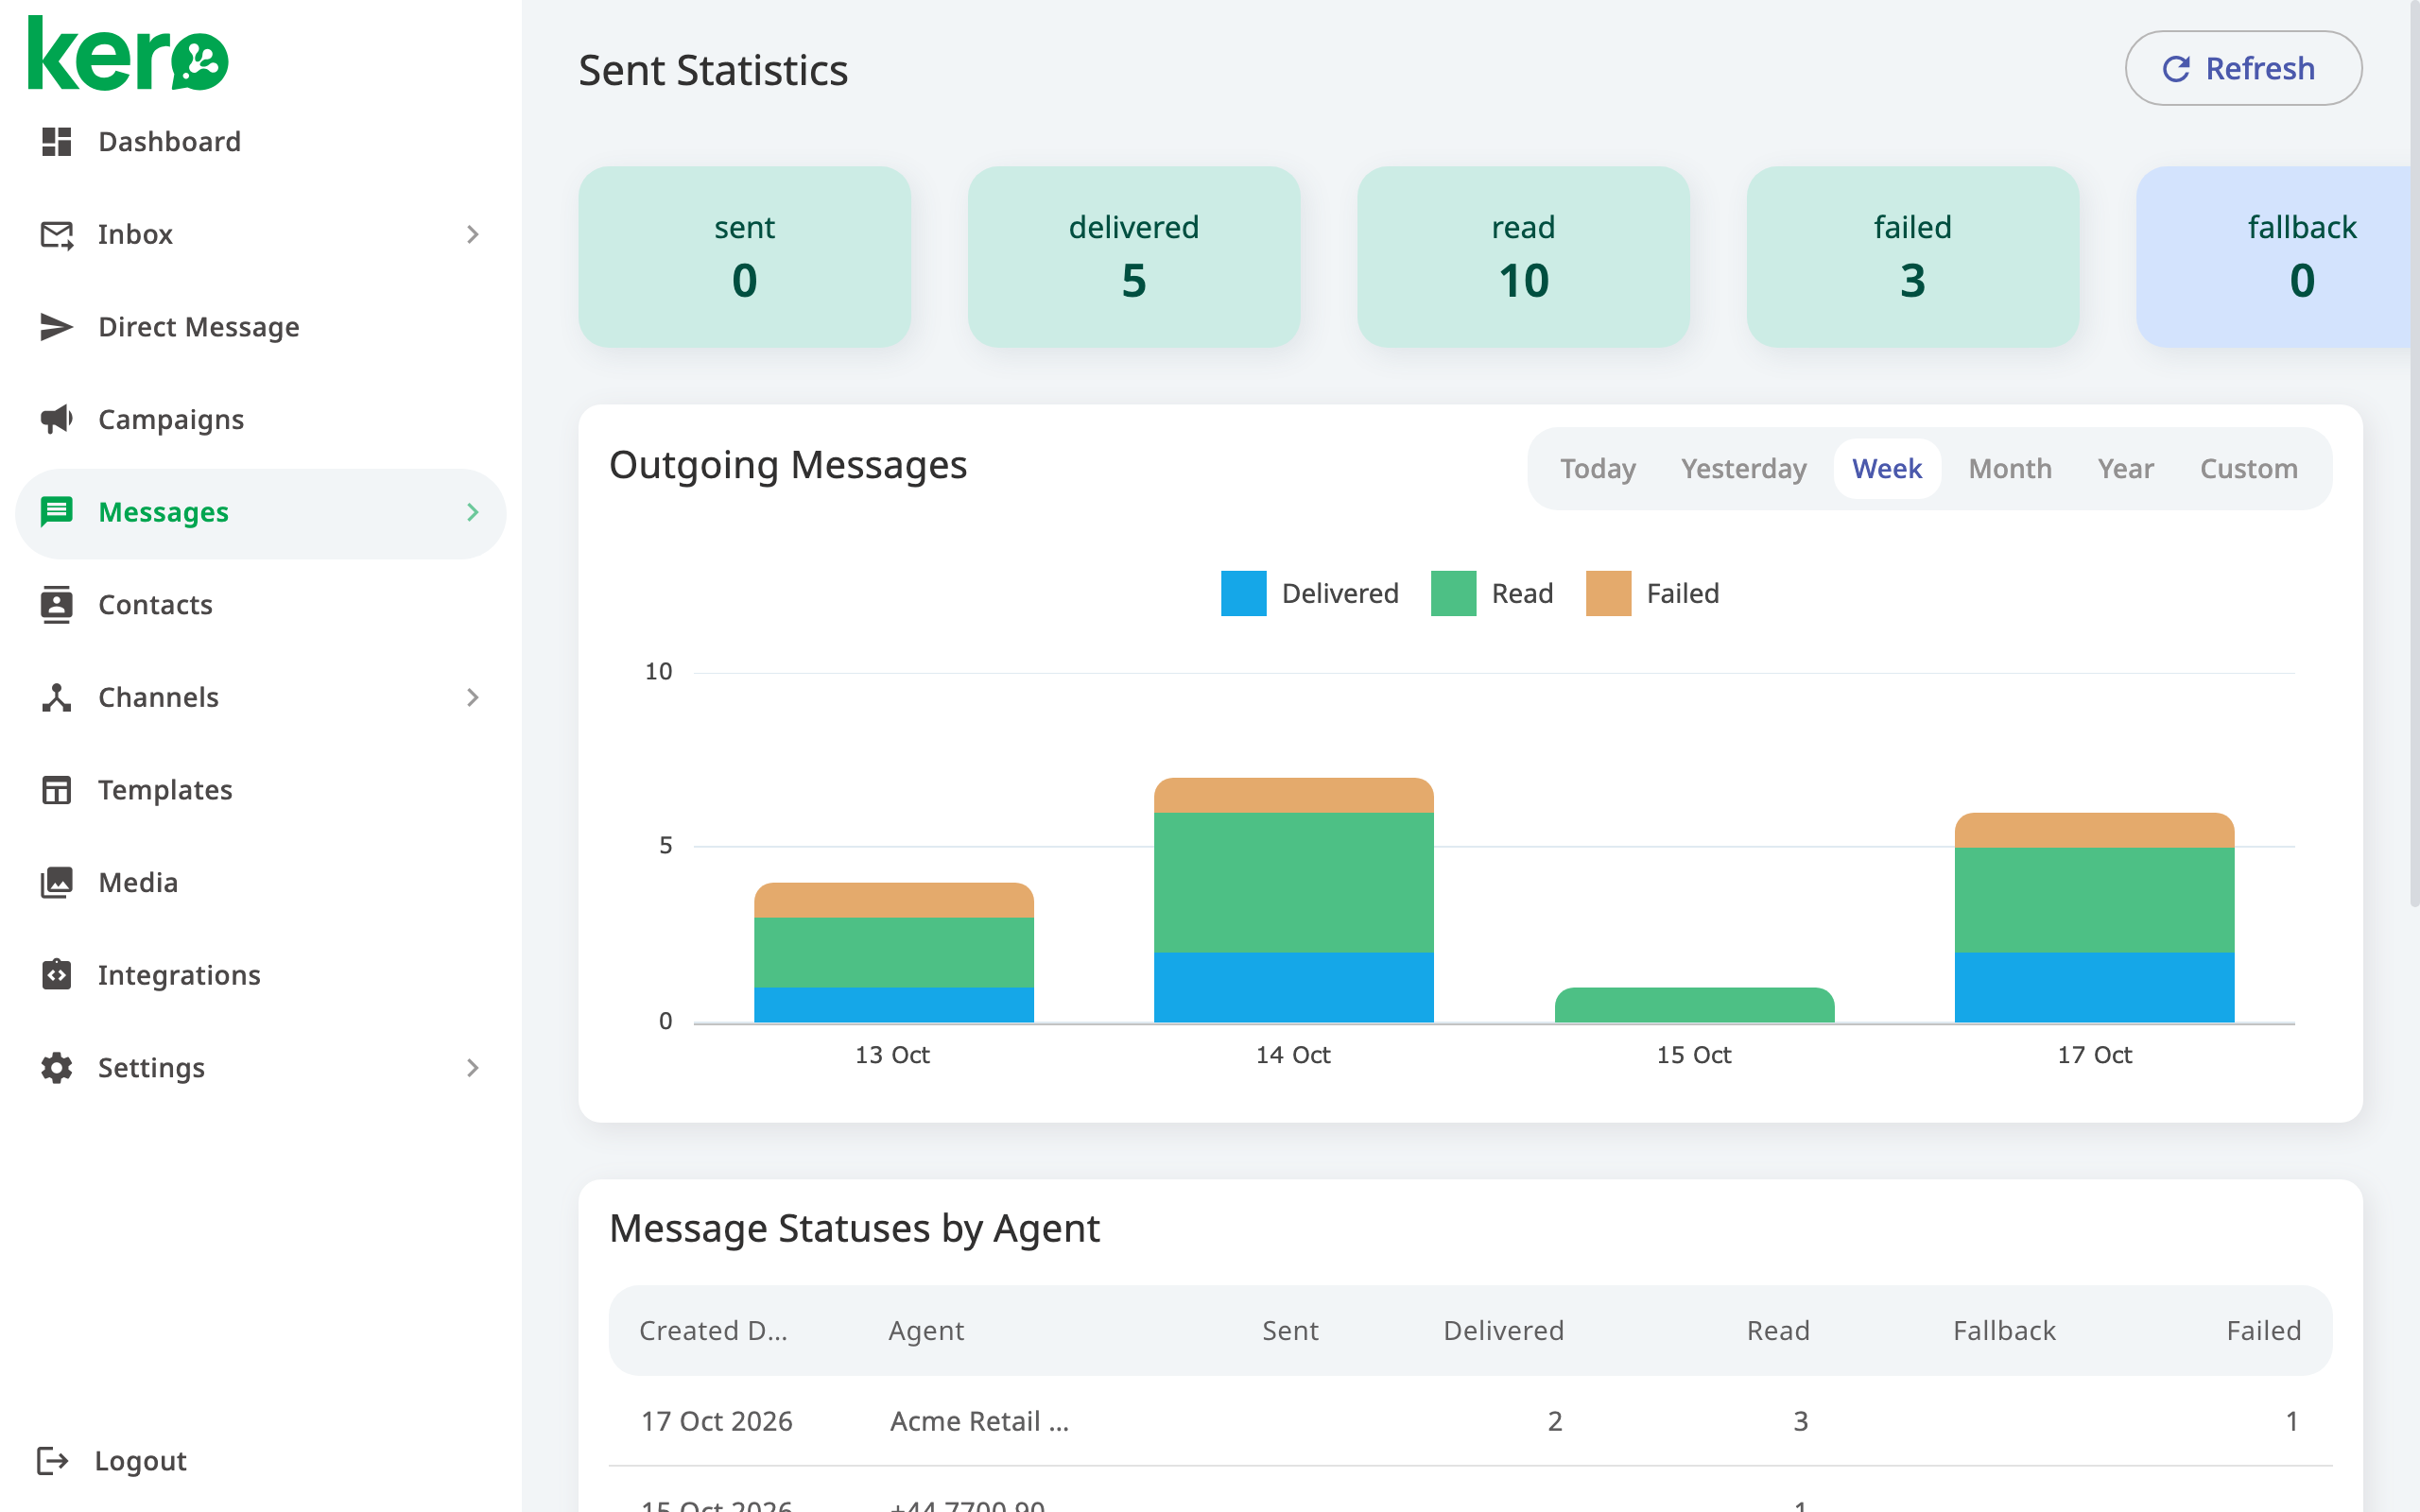Toggle Delivered series via blue legend swatch

(x=1243, y=594)
